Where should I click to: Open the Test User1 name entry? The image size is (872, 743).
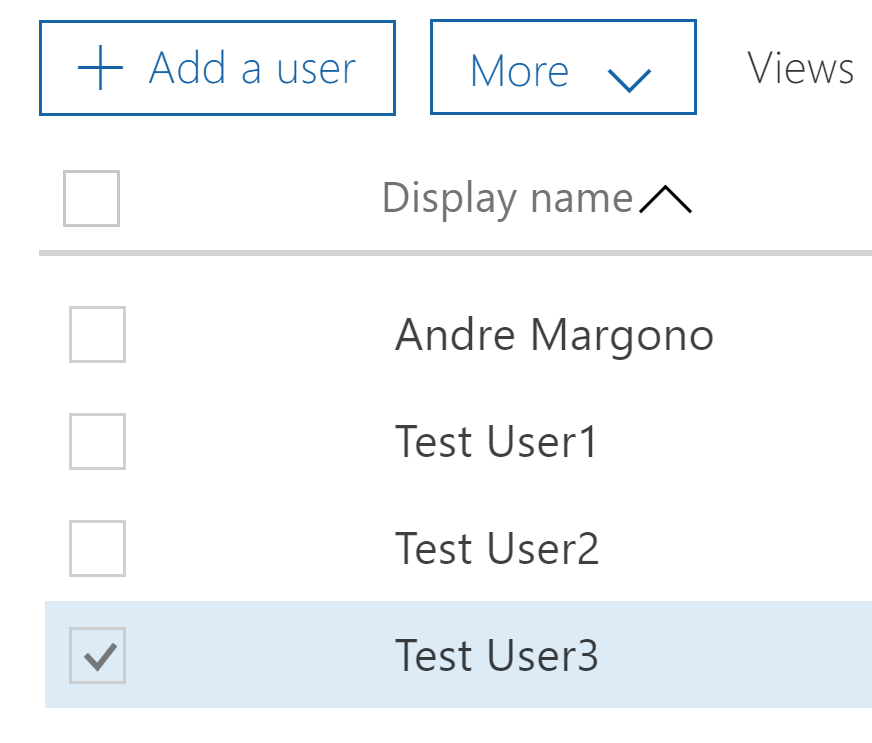(496, 441)
